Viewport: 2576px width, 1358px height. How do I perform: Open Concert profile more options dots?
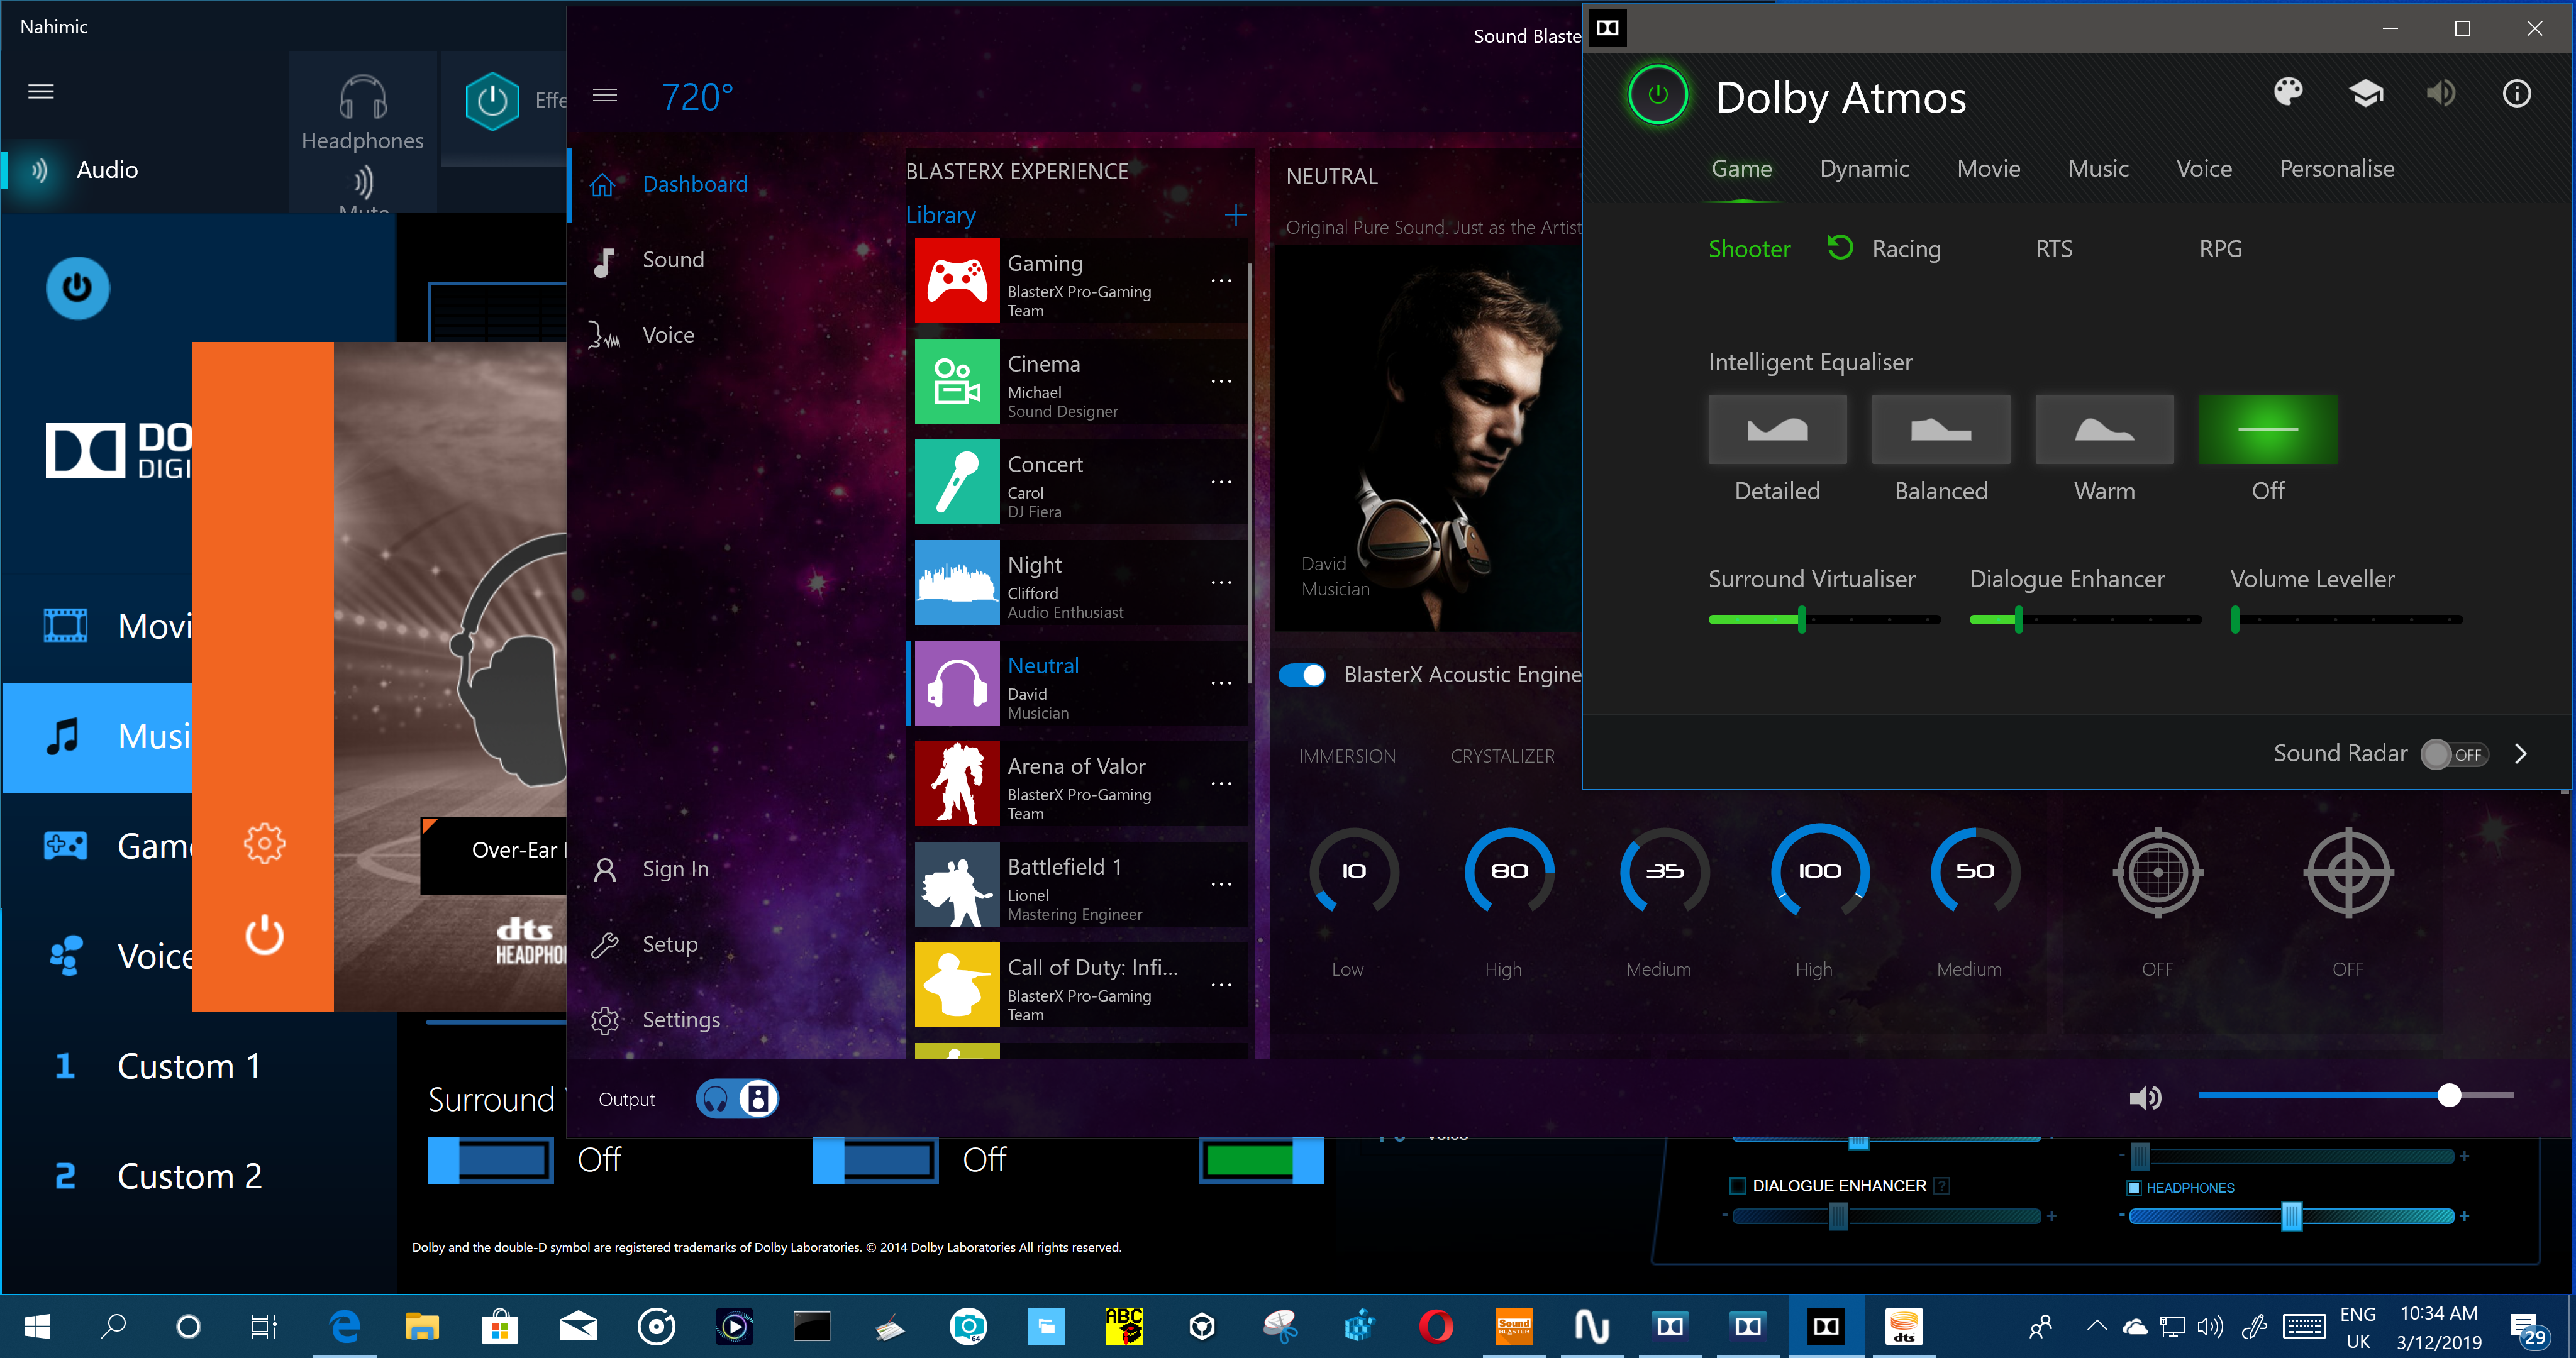tap(1221, 482)
